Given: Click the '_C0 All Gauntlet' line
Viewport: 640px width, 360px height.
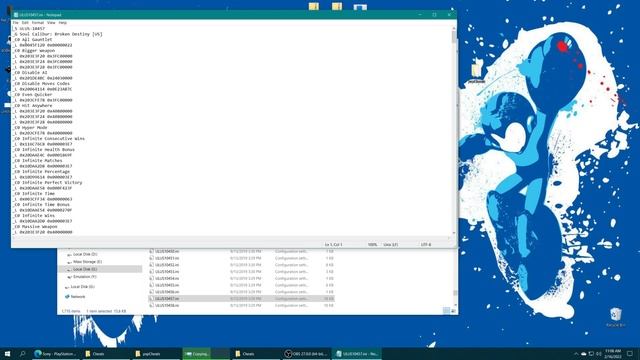Looking at the screenshot, I should click(x=33, y=40).
